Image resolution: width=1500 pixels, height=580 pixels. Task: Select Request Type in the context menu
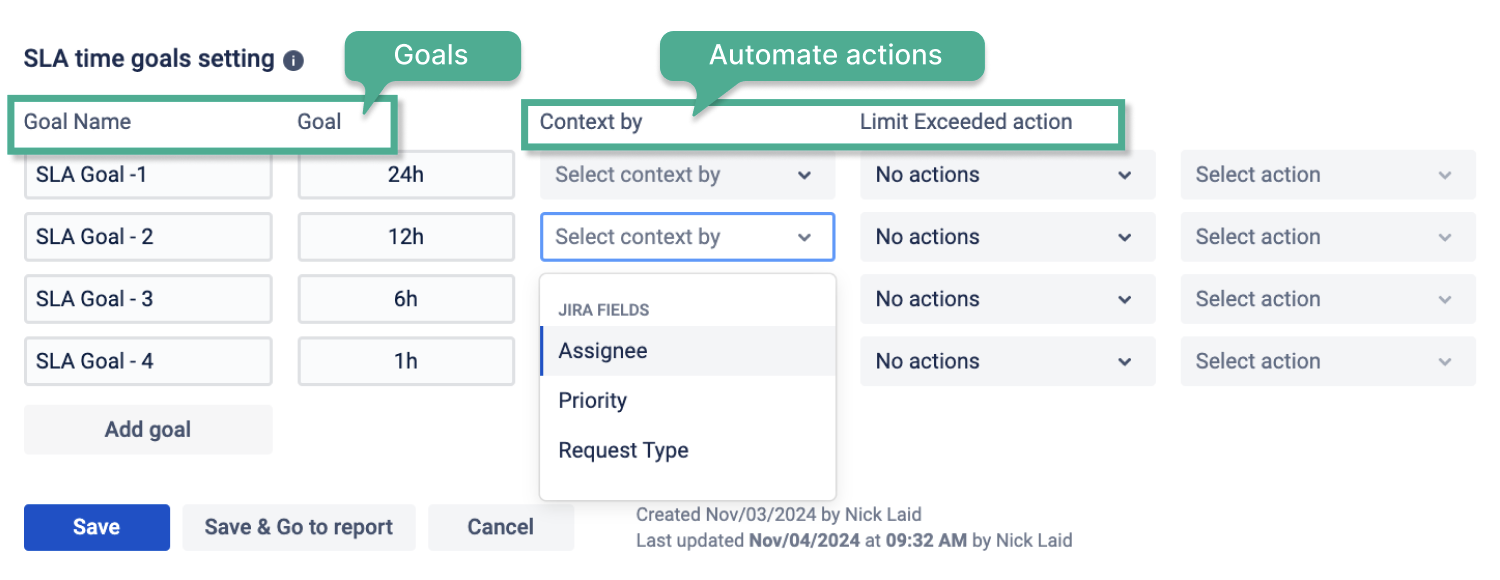(x=623, y=451)
